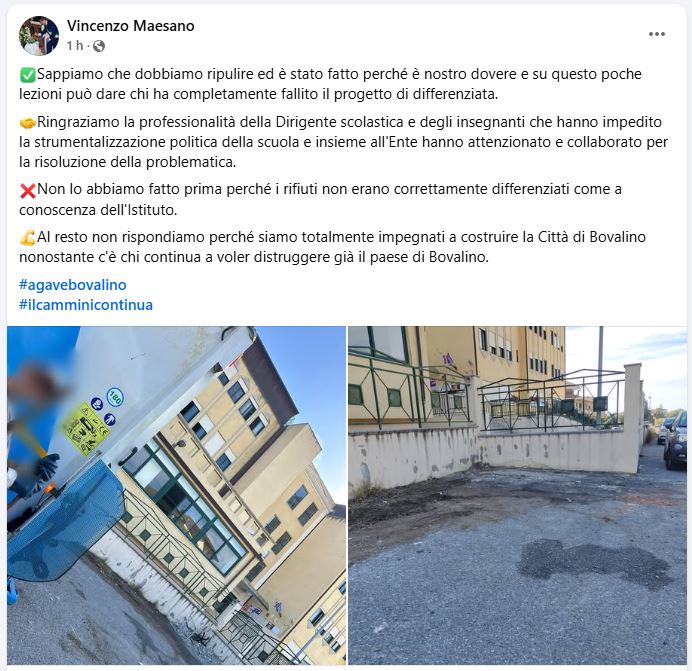The height and width of the screenshot is (671, 692).
Task: Click the paragraph starting 'Al resto non rispondiamo'
Action: [332, 247]
